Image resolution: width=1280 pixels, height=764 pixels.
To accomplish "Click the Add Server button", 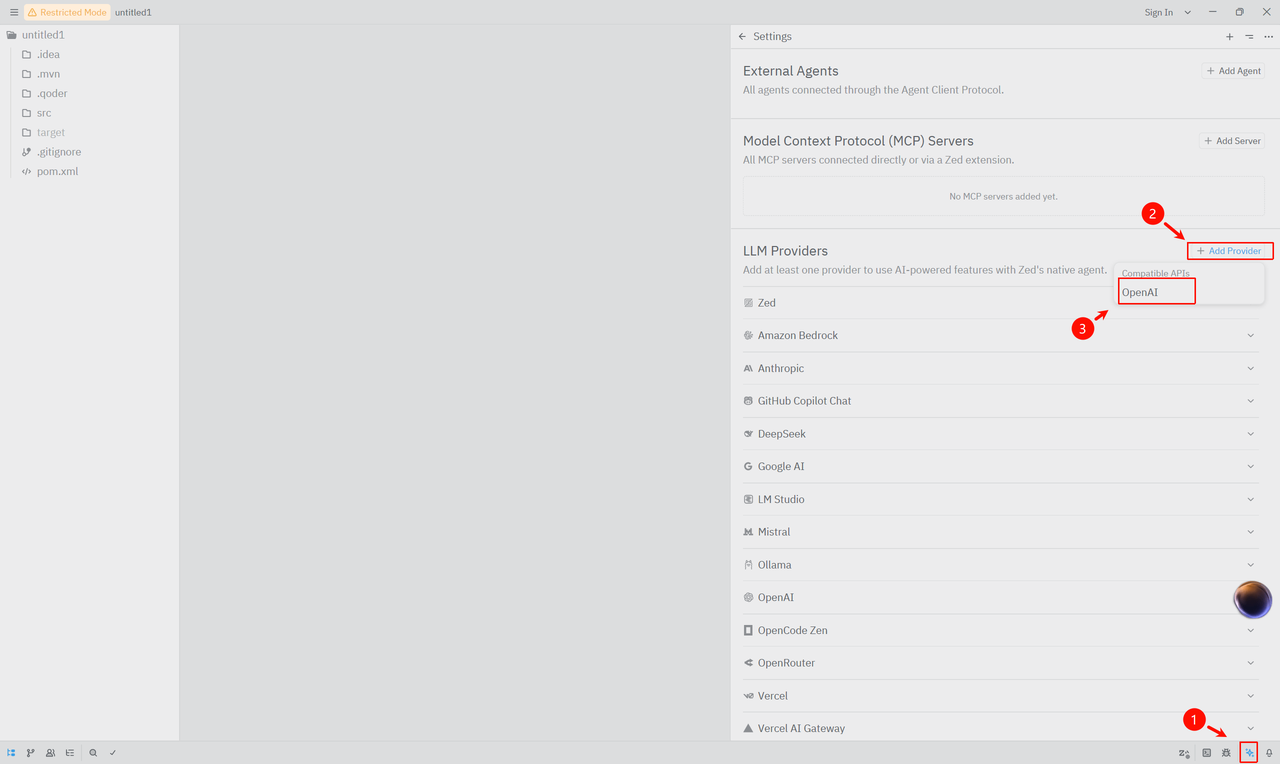I will point(1232,141).
